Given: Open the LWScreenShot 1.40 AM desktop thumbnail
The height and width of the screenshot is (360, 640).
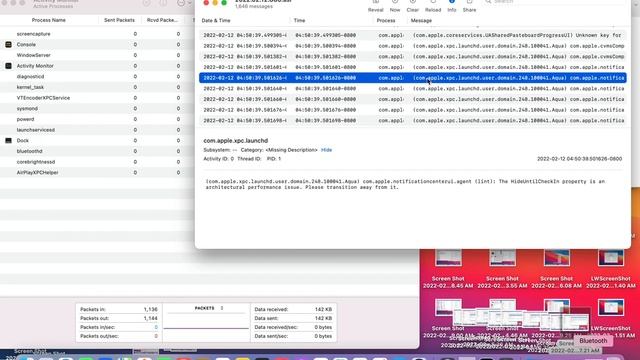Looking at the screenshot, I should point(611,268).
